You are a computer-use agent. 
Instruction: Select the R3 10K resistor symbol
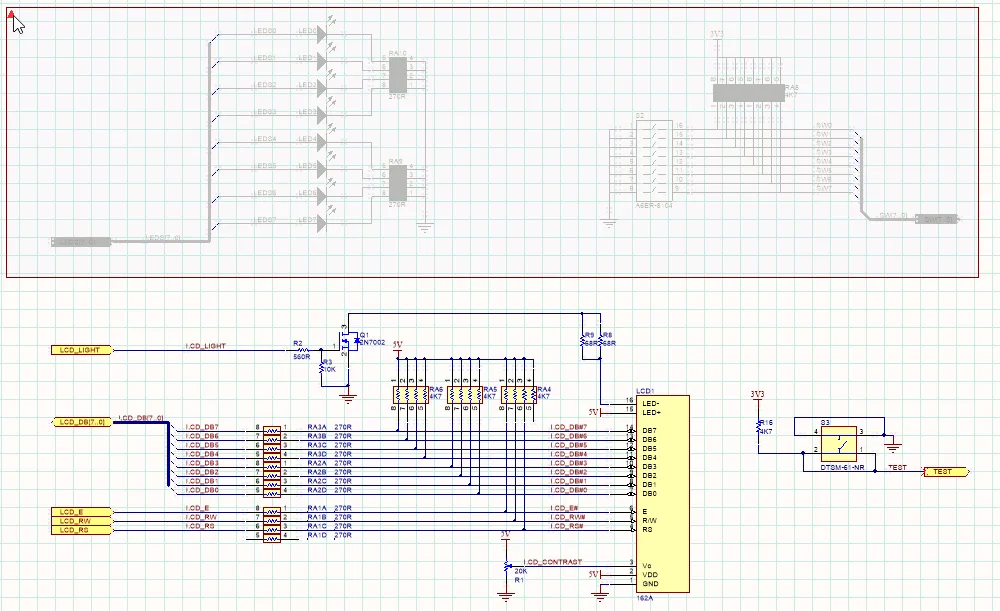point(323,366)
